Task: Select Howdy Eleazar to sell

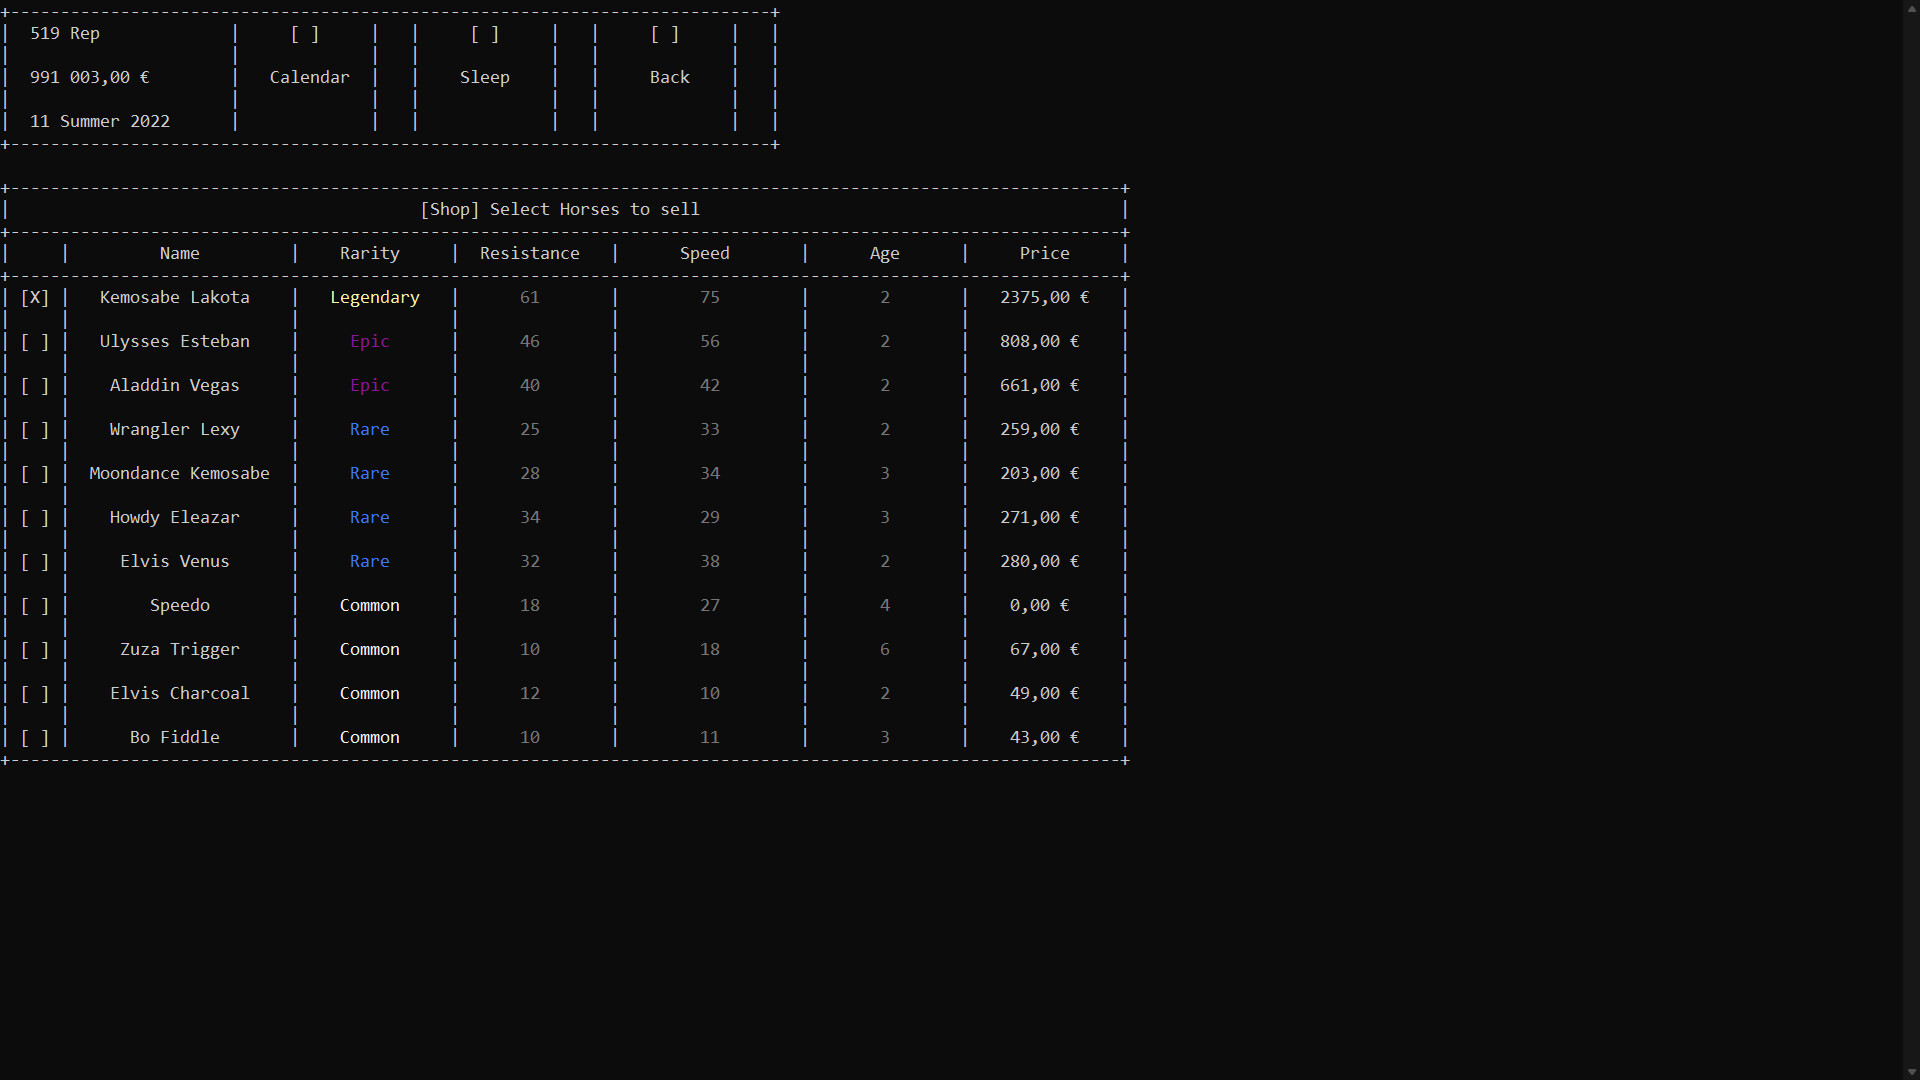Action: point(35,517)
